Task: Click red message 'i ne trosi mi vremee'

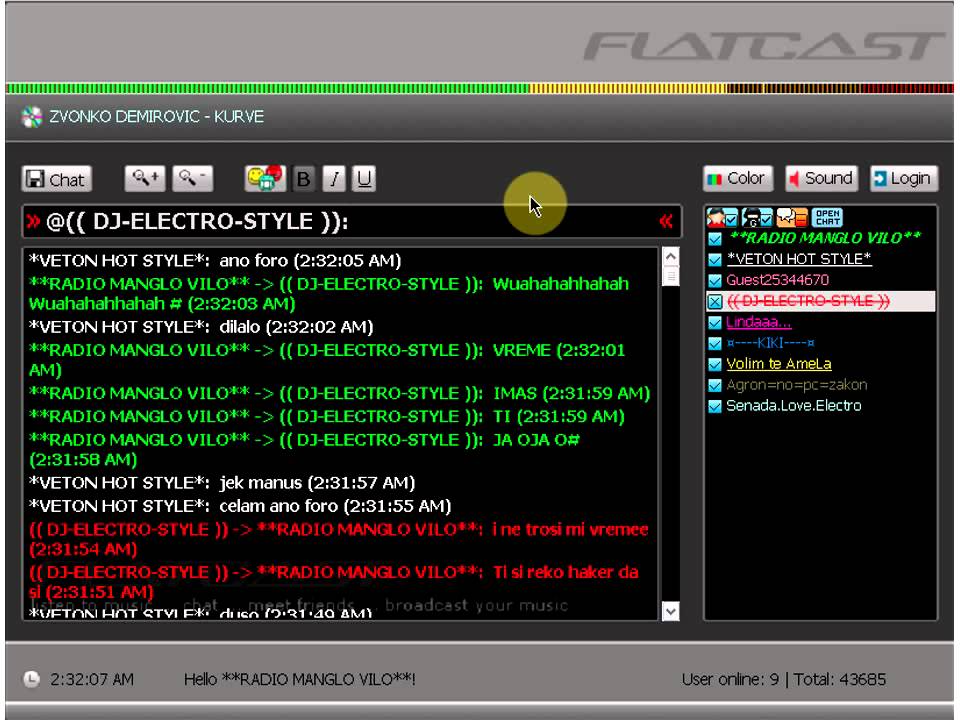Action: tap(570, 530)
